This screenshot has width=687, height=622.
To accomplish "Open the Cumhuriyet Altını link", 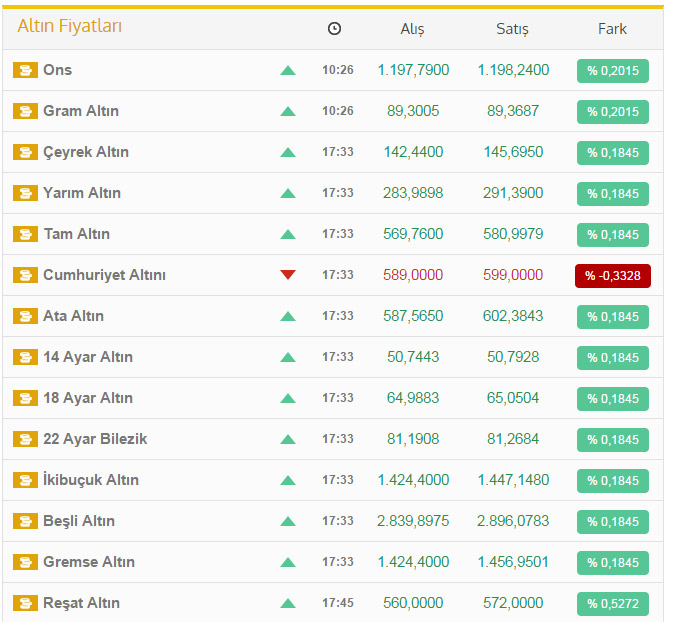I will coord(104,275).
